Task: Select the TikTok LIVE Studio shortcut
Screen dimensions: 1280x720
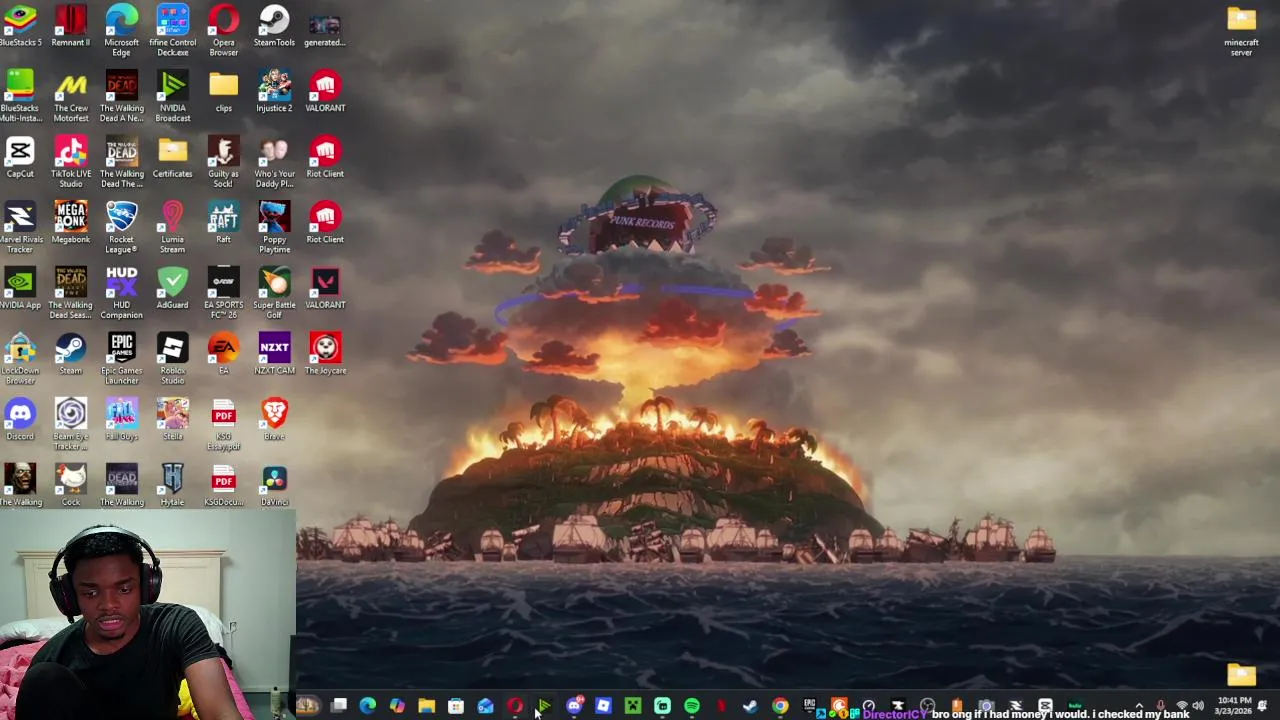Action: 71,162
